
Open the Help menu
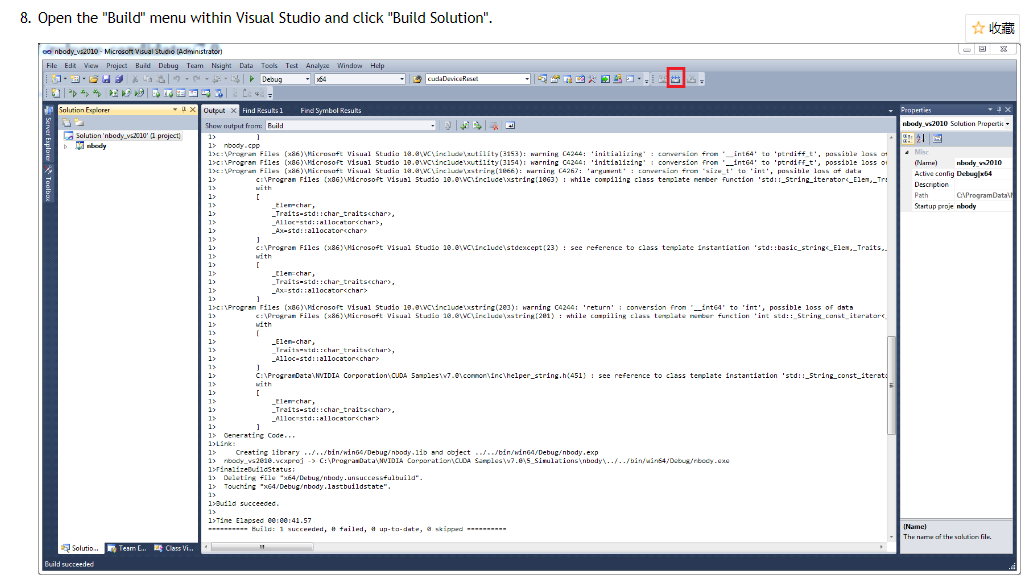click(377, 66)
